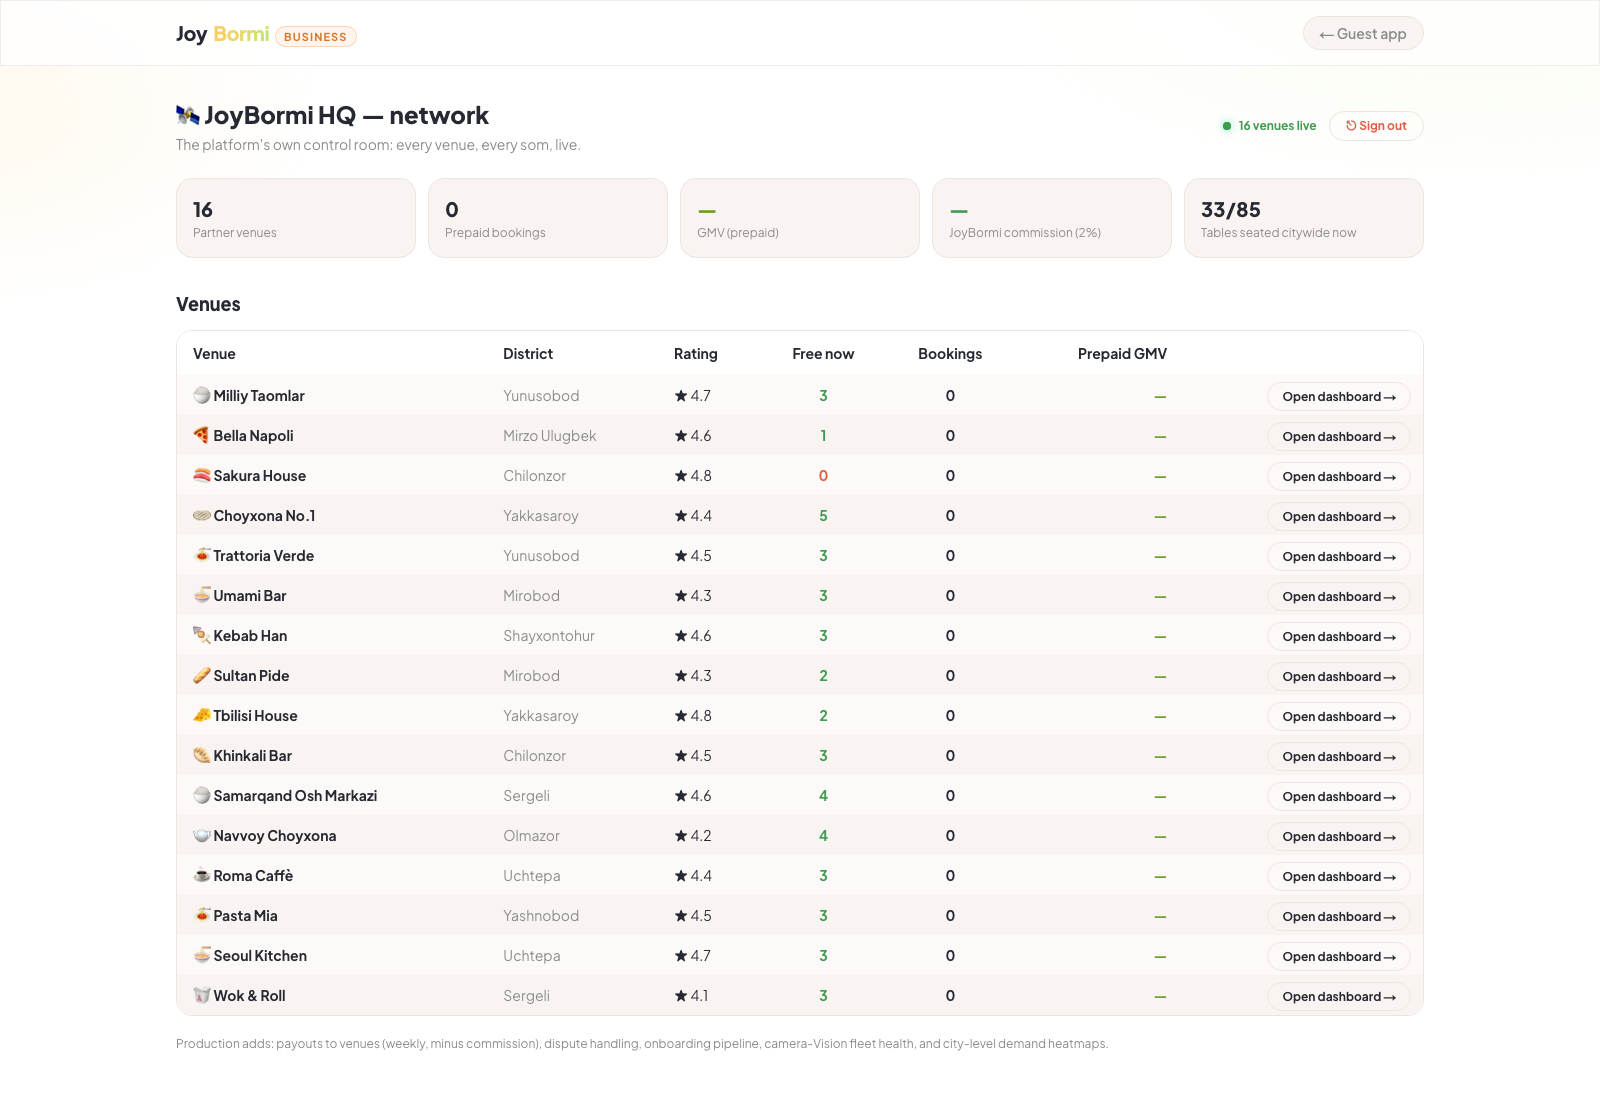Select the Tables seated citywide stat card
Image resolution: width=1600 pixels, height=1100 pixels.
click(1304, 218)
